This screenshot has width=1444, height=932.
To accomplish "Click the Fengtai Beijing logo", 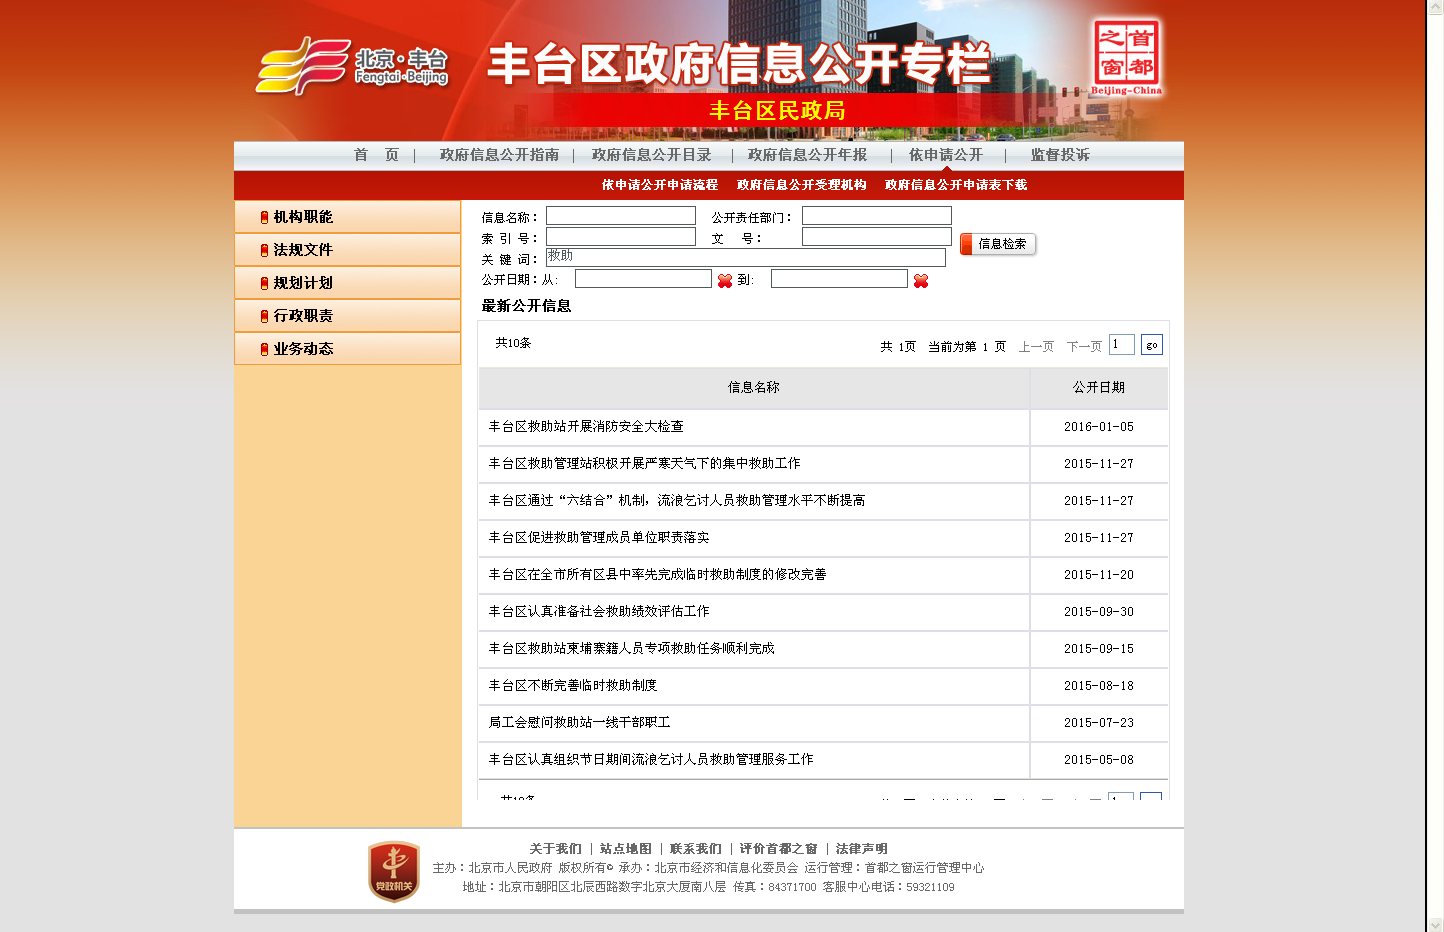I will pos(352,66).
